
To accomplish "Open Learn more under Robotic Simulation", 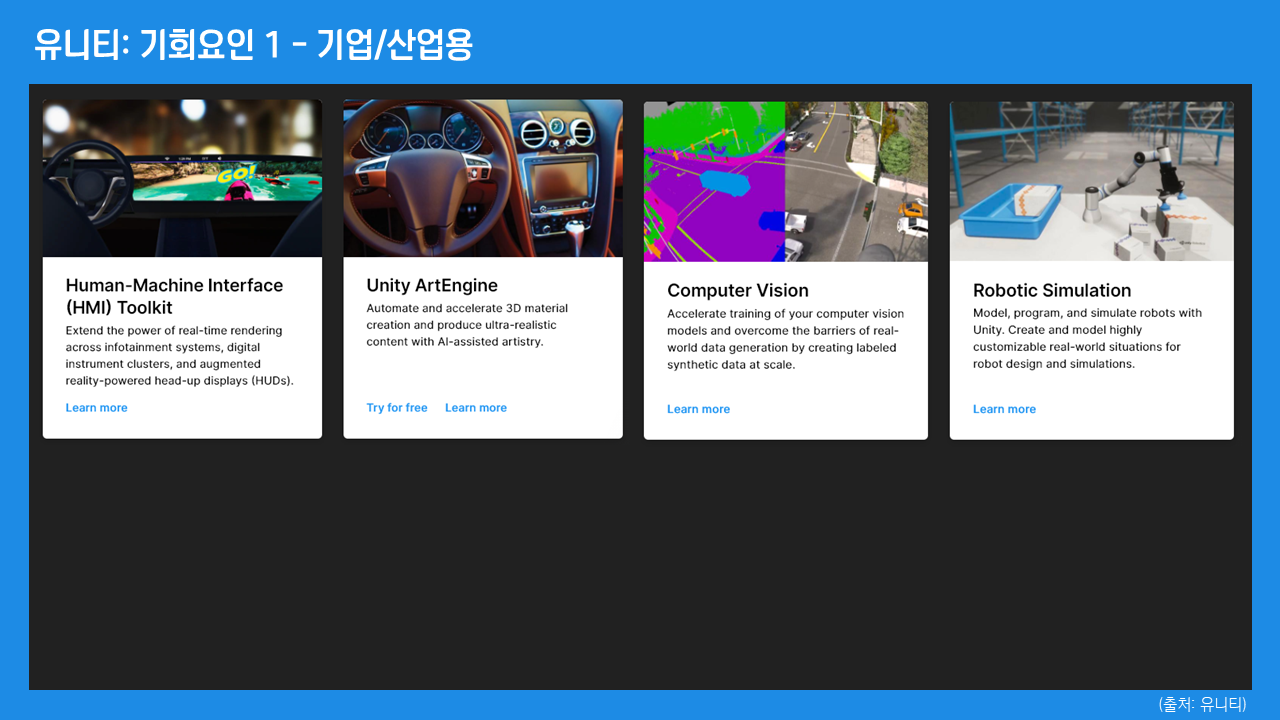I will [x=1004, y=409].
